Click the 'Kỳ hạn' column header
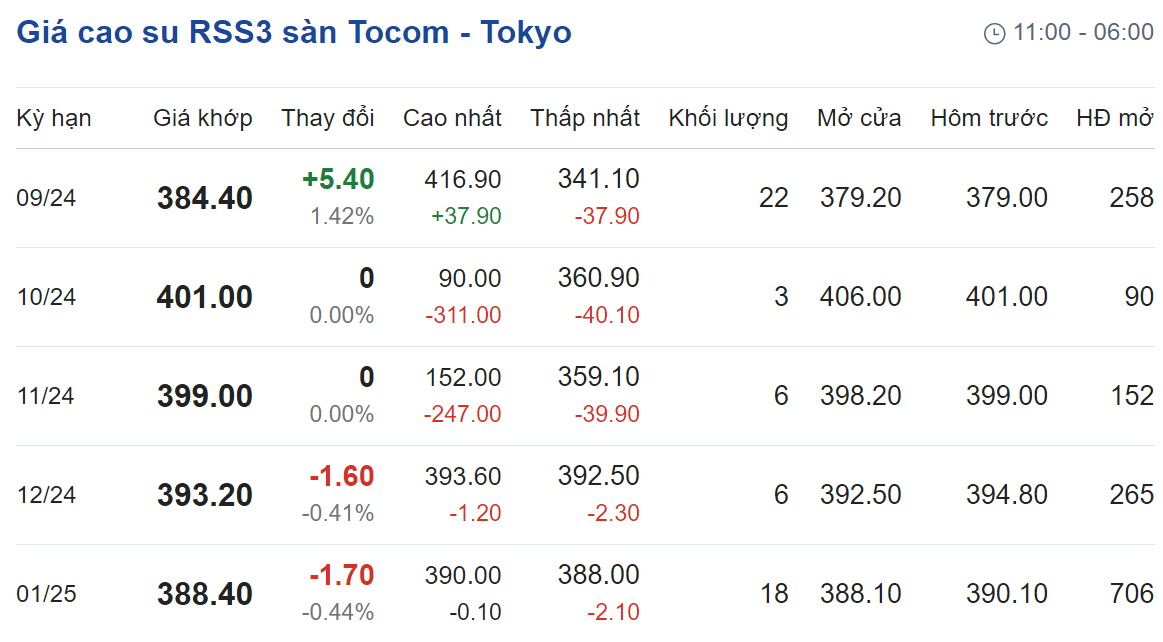This screenshot has width=1163, height=642. 53,118
